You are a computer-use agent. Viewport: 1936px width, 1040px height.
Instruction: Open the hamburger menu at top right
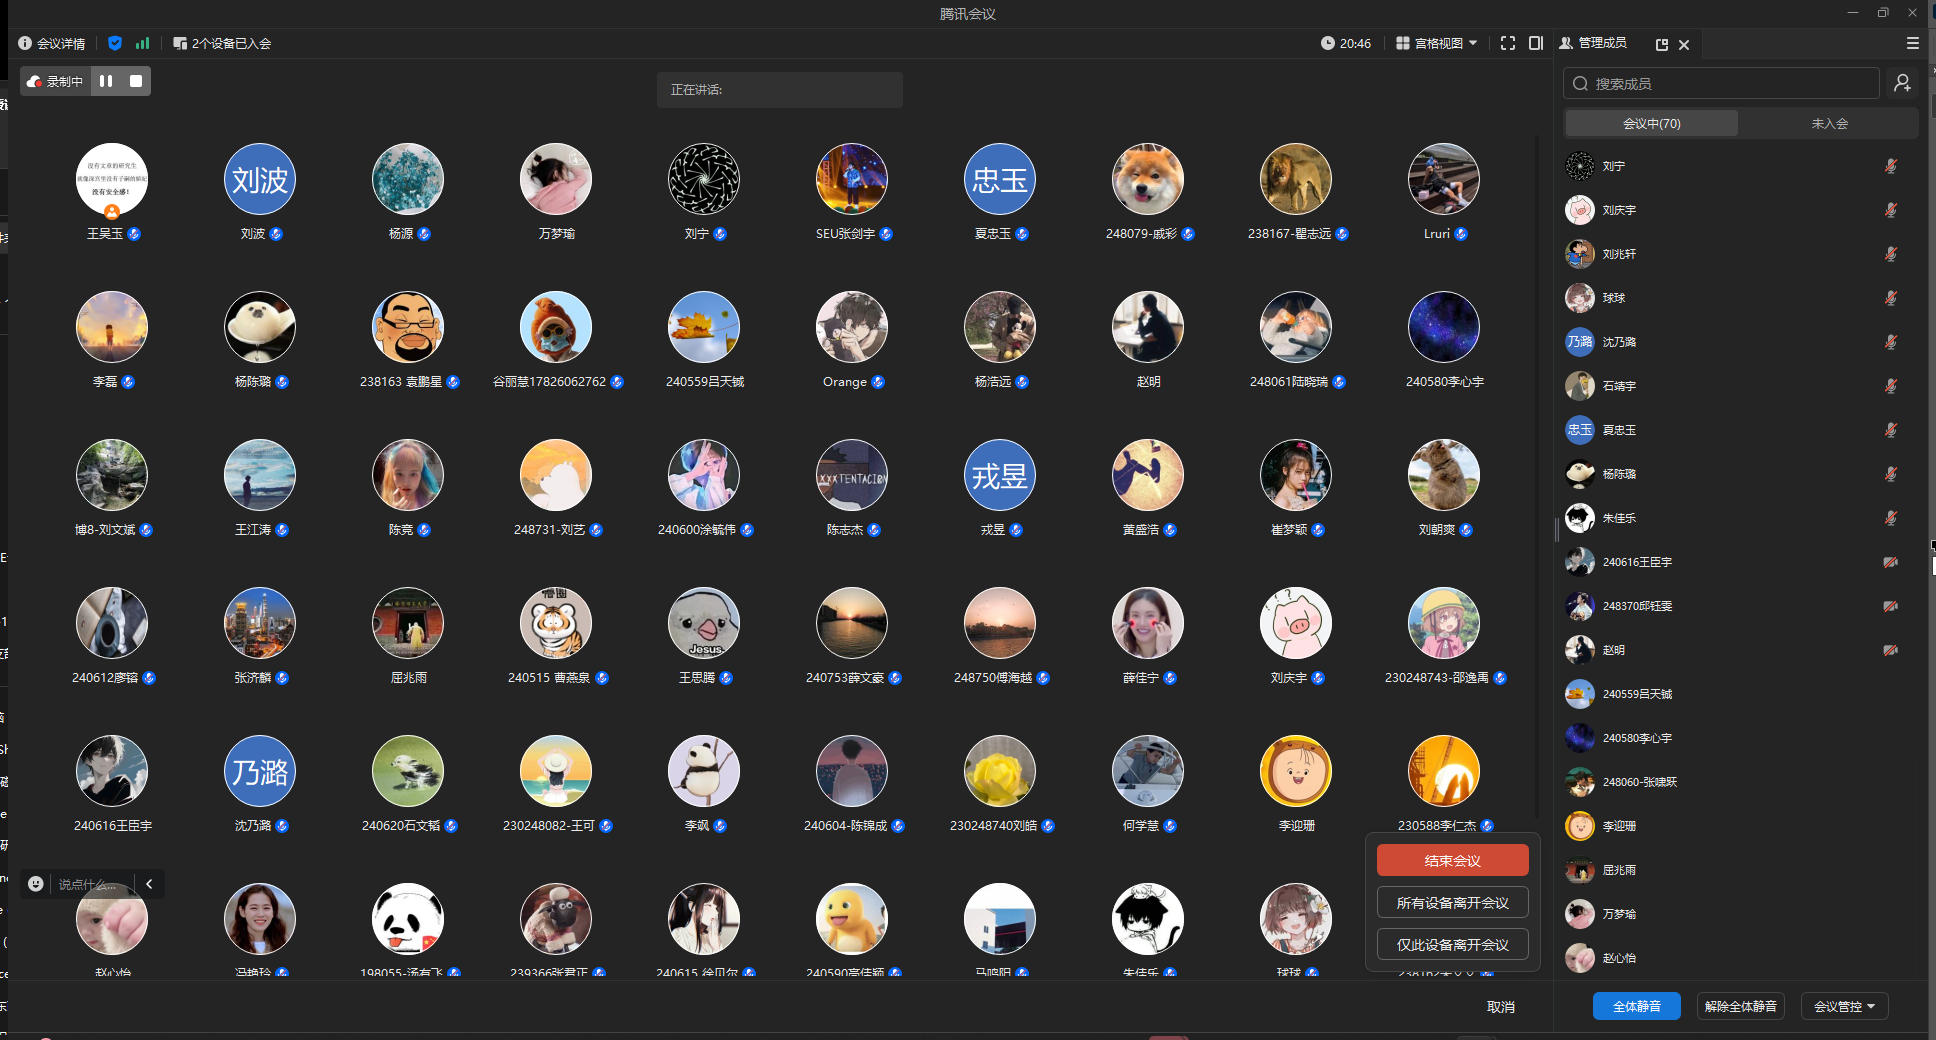[1912, 43]
